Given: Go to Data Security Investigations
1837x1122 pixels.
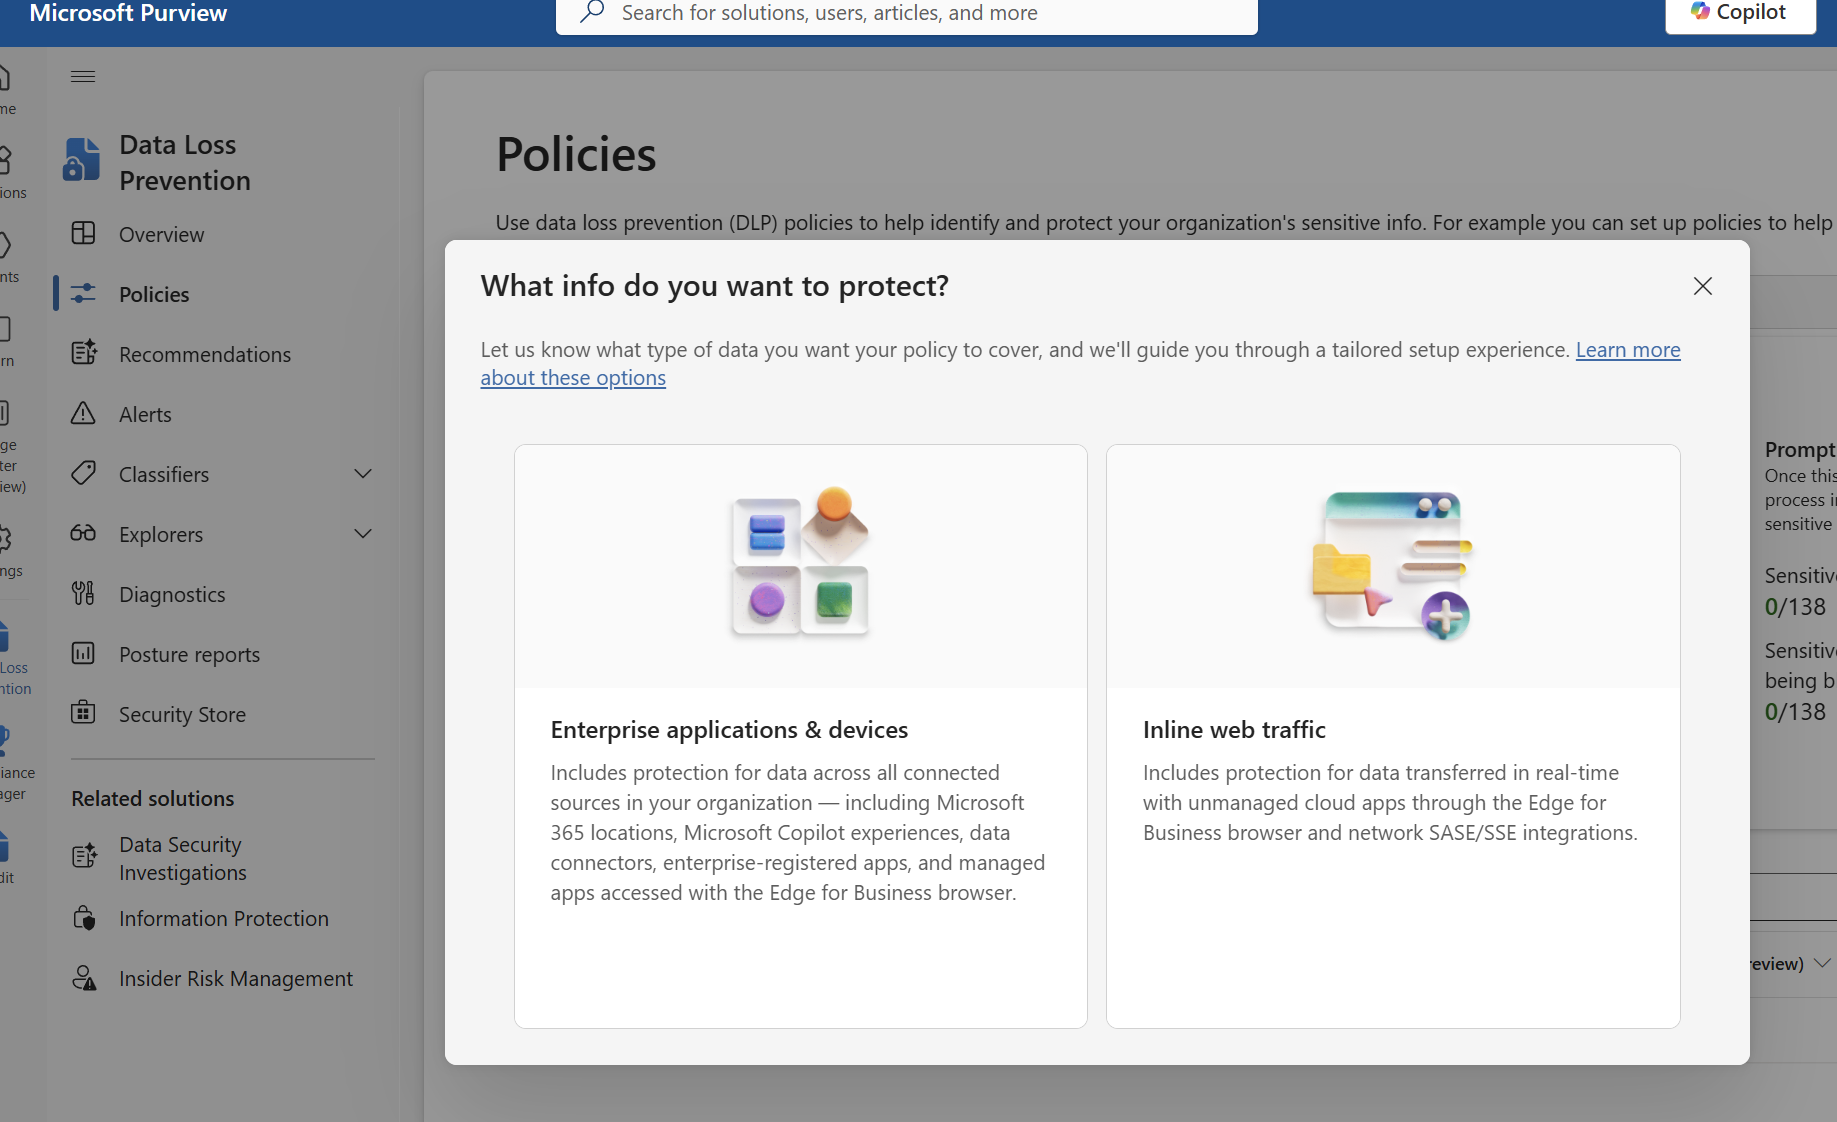Looking at the screenshot, I should point(182,858).
